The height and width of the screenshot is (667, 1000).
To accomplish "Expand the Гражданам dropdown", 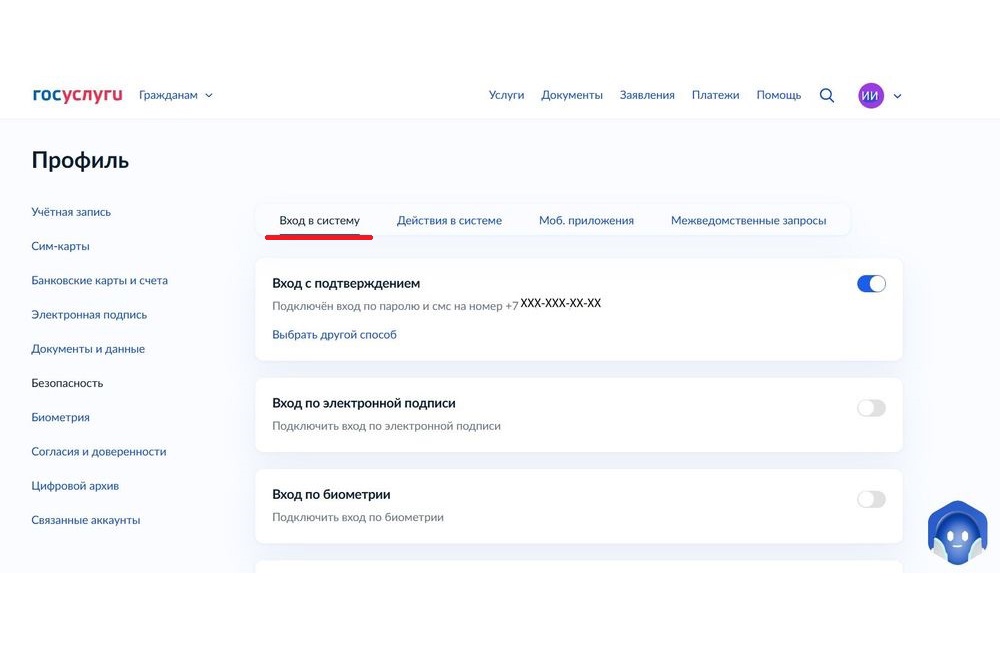I will [176, 95].
